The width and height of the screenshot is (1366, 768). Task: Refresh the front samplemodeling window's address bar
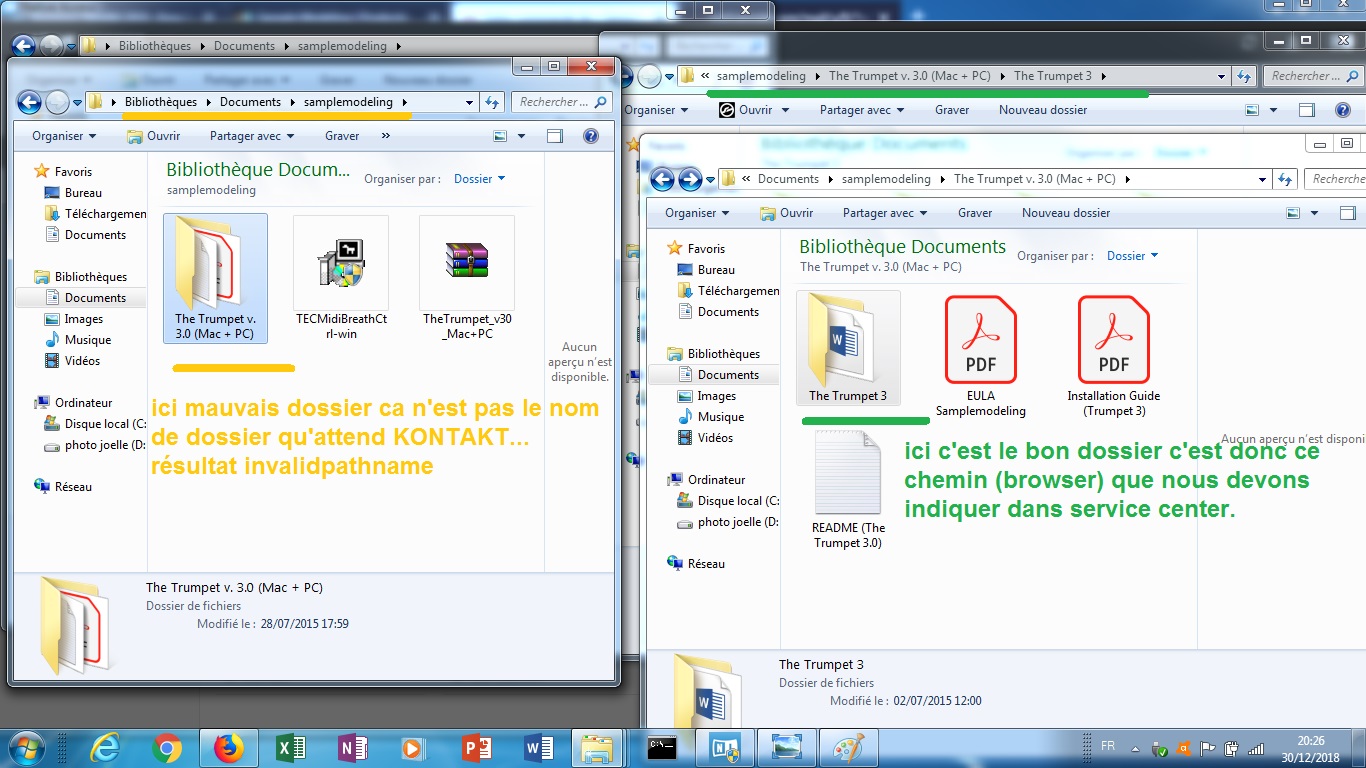coord(492,102)
